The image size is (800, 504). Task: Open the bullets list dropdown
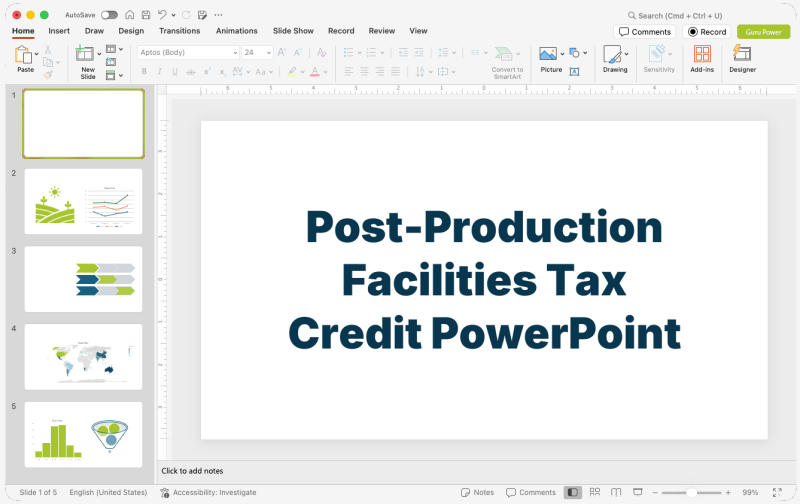click(x=359, y=53)
